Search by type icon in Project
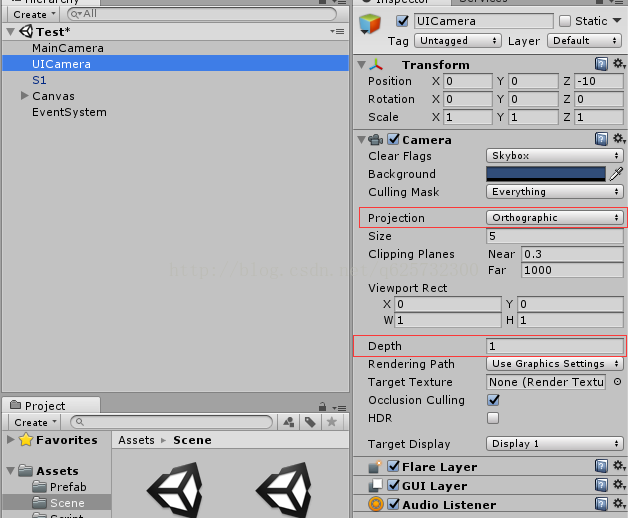 tap(289, 422)
